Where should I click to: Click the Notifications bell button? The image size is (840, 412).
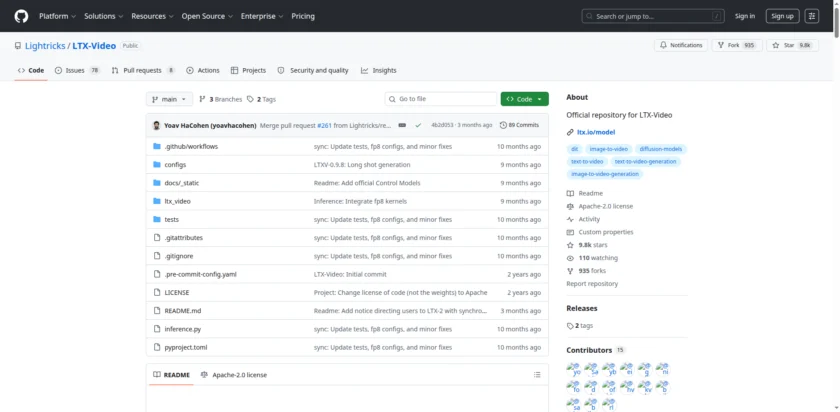tap(680, 45)
